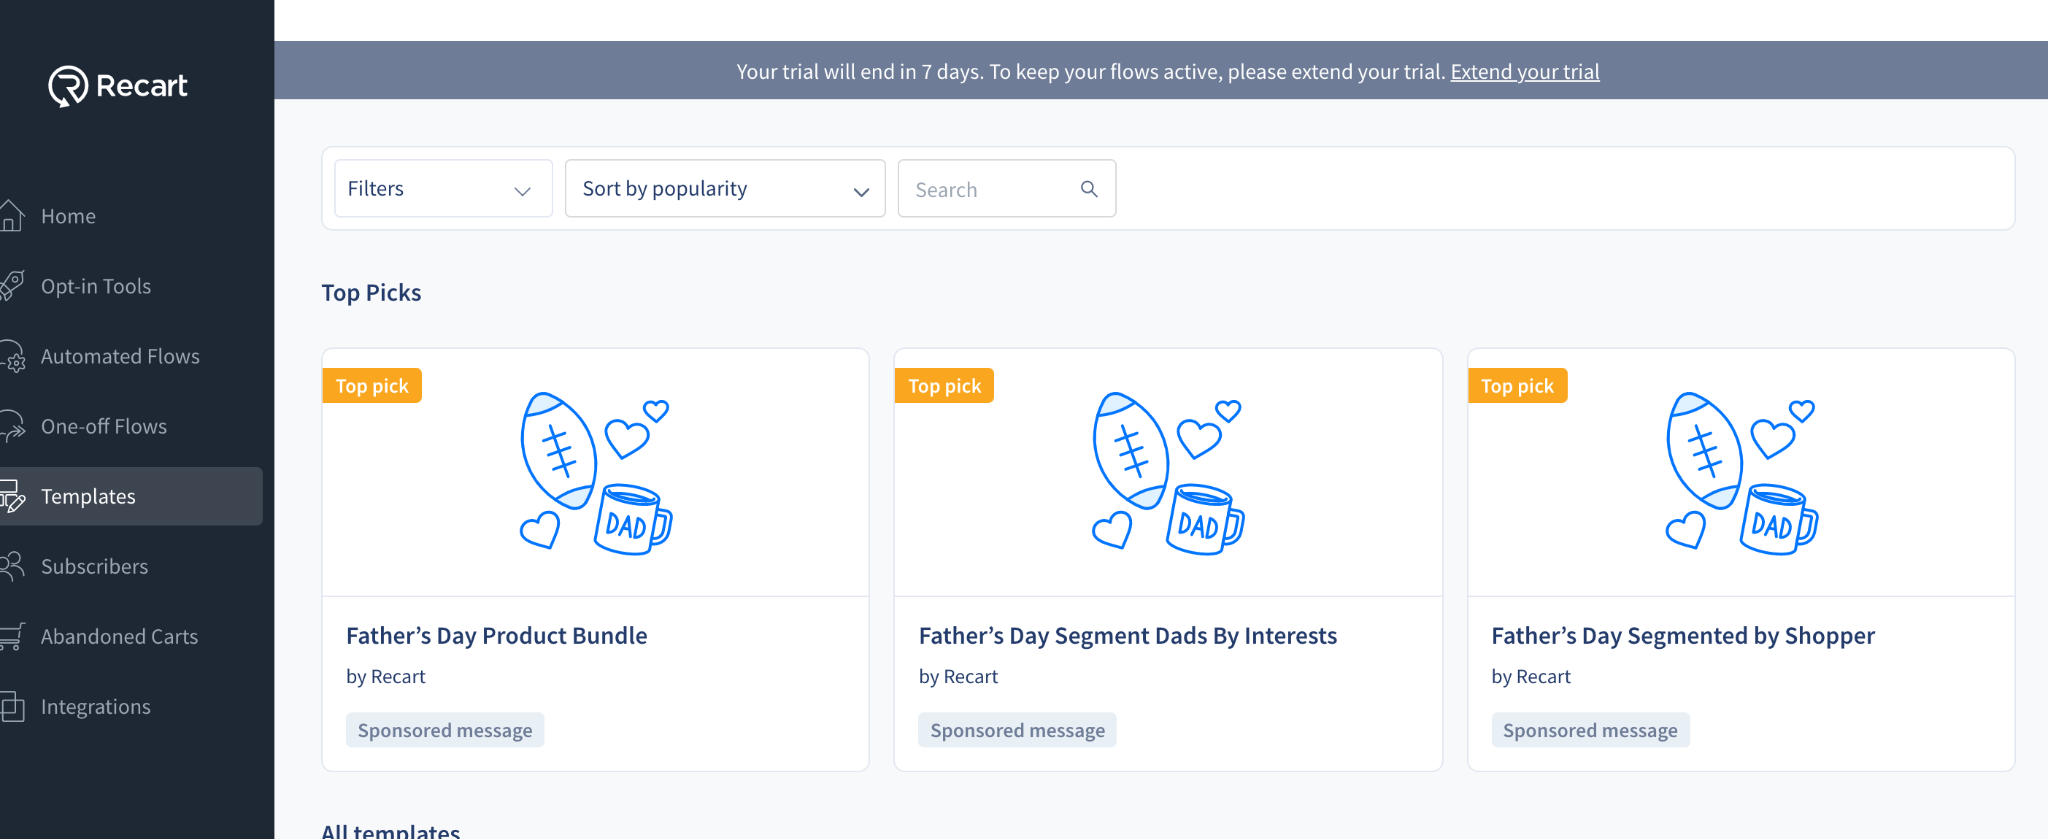2048x839 pixels.
Task: Type in the Search templates field
Action: click(x=990, y=190)
